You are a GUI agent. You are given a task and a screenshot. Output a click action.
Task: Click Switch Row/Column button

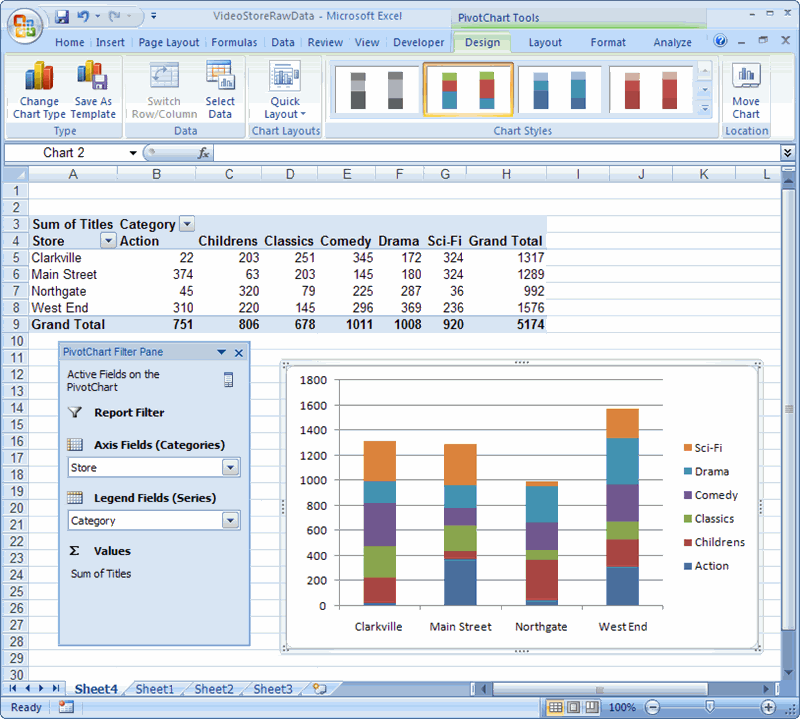[164, 90]
